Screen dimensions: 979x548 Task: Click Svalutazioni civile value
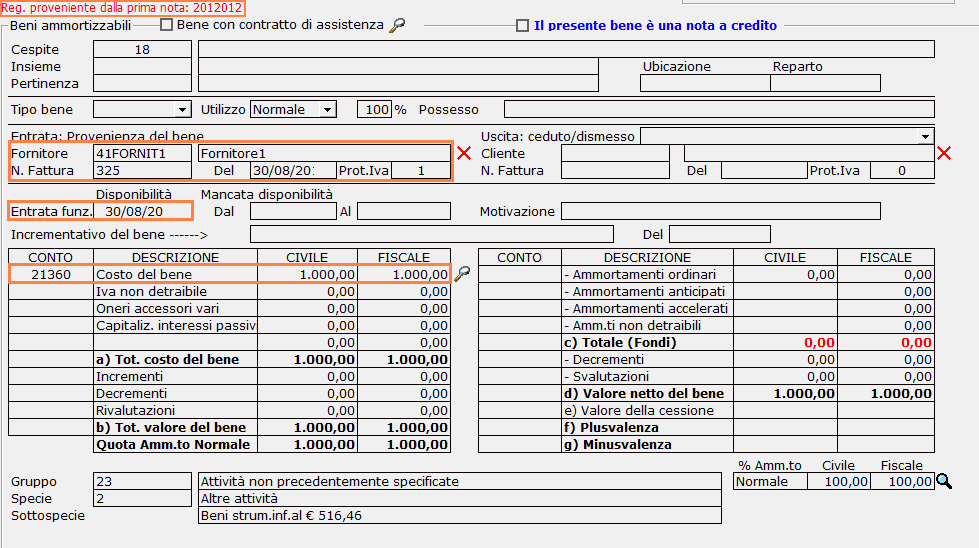click(785, 376)
